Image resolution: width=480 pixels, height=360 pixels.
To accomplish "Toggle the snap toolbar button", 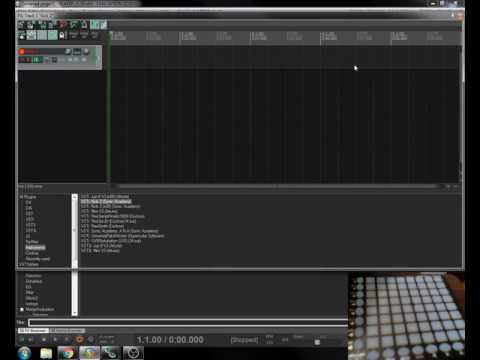I will point(52,35).
